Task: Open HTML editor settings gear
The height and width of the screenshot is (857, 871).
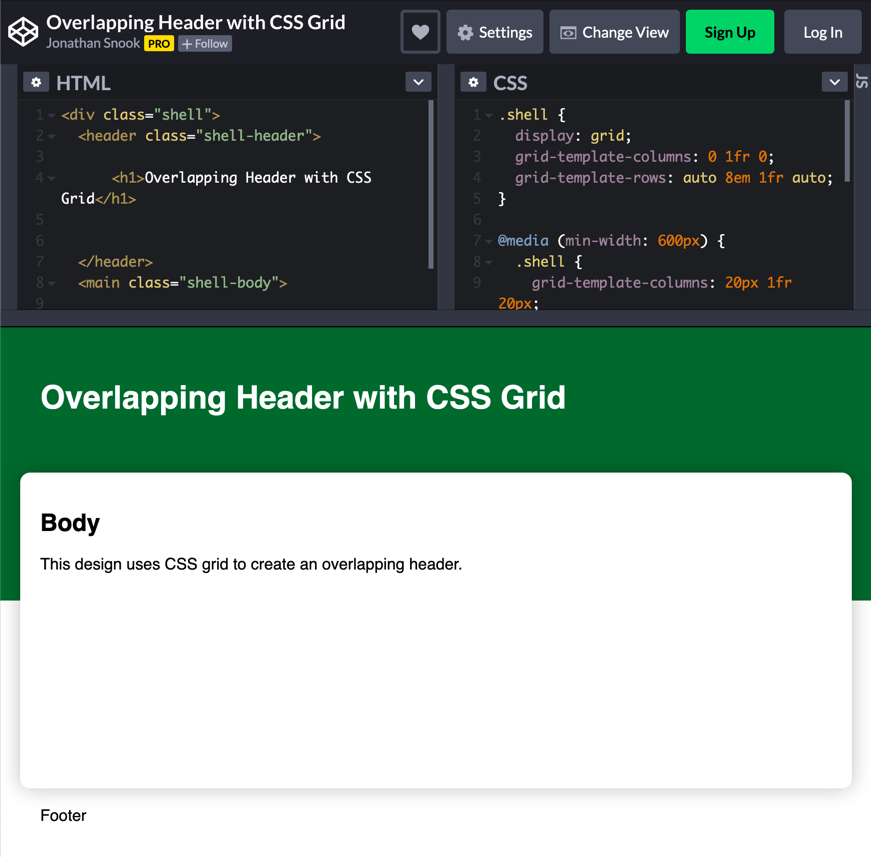Action: click(36, 83)
